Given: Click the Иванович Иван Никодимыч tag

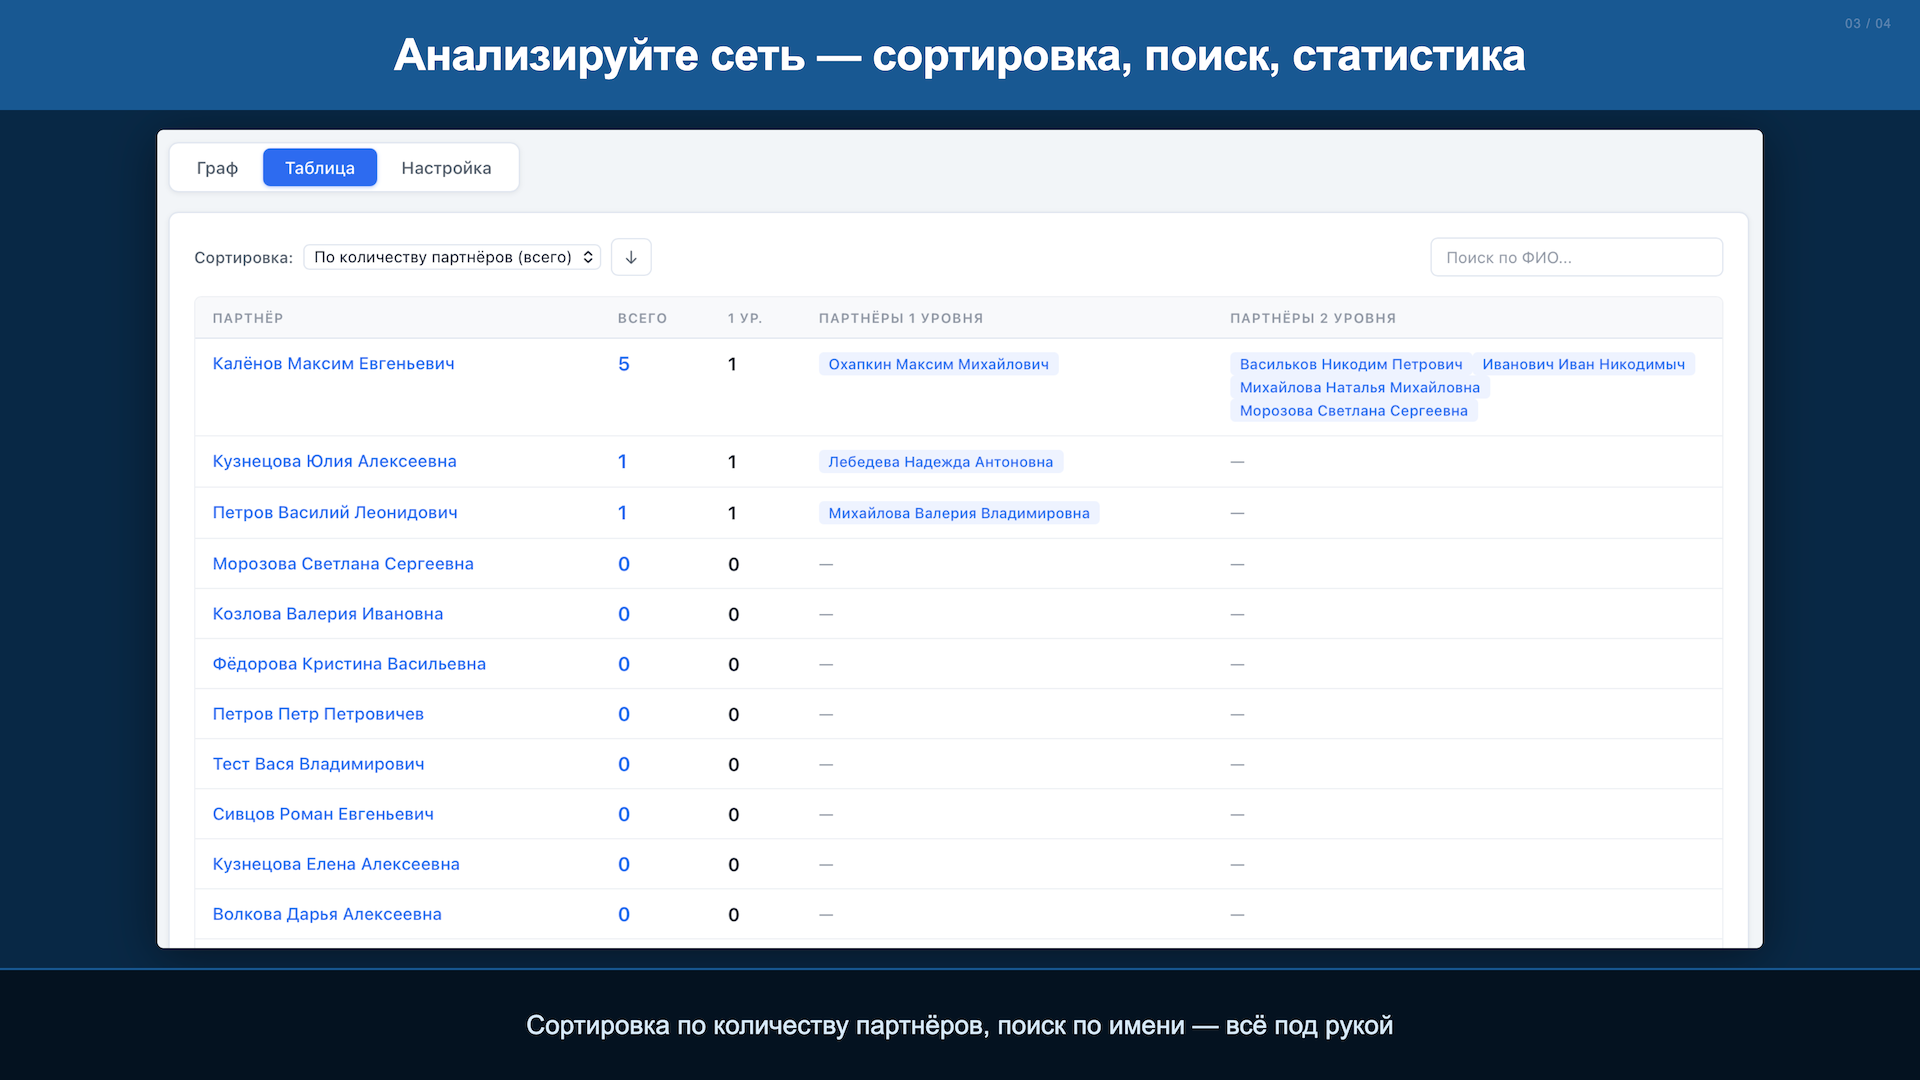Looking at the screenshot, I should pyautogui.click(x=1583, y=364).
